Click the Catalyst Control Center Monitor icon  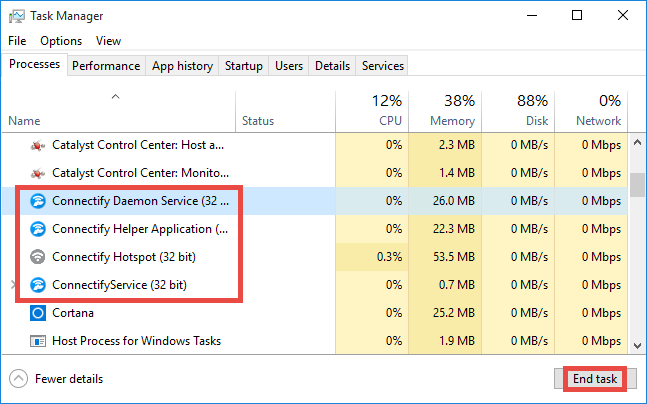(x=38, y=173)
